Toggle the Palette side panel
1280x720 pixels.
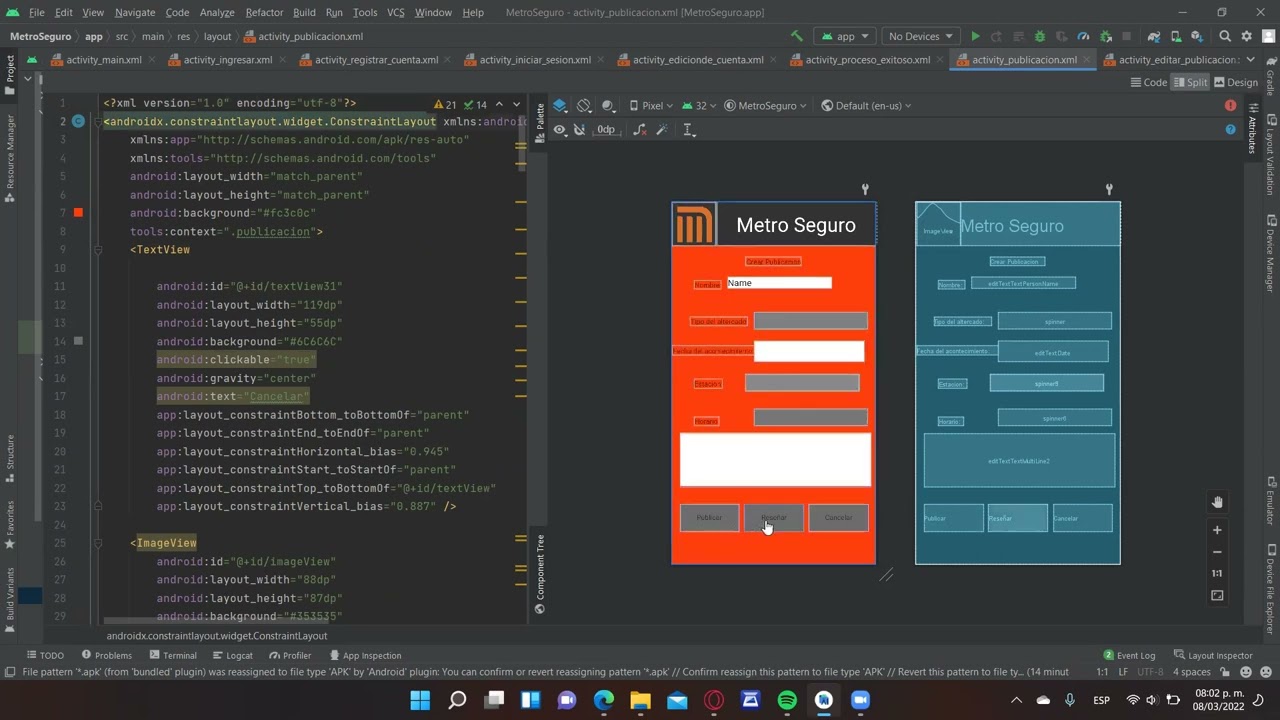point(540,123)
